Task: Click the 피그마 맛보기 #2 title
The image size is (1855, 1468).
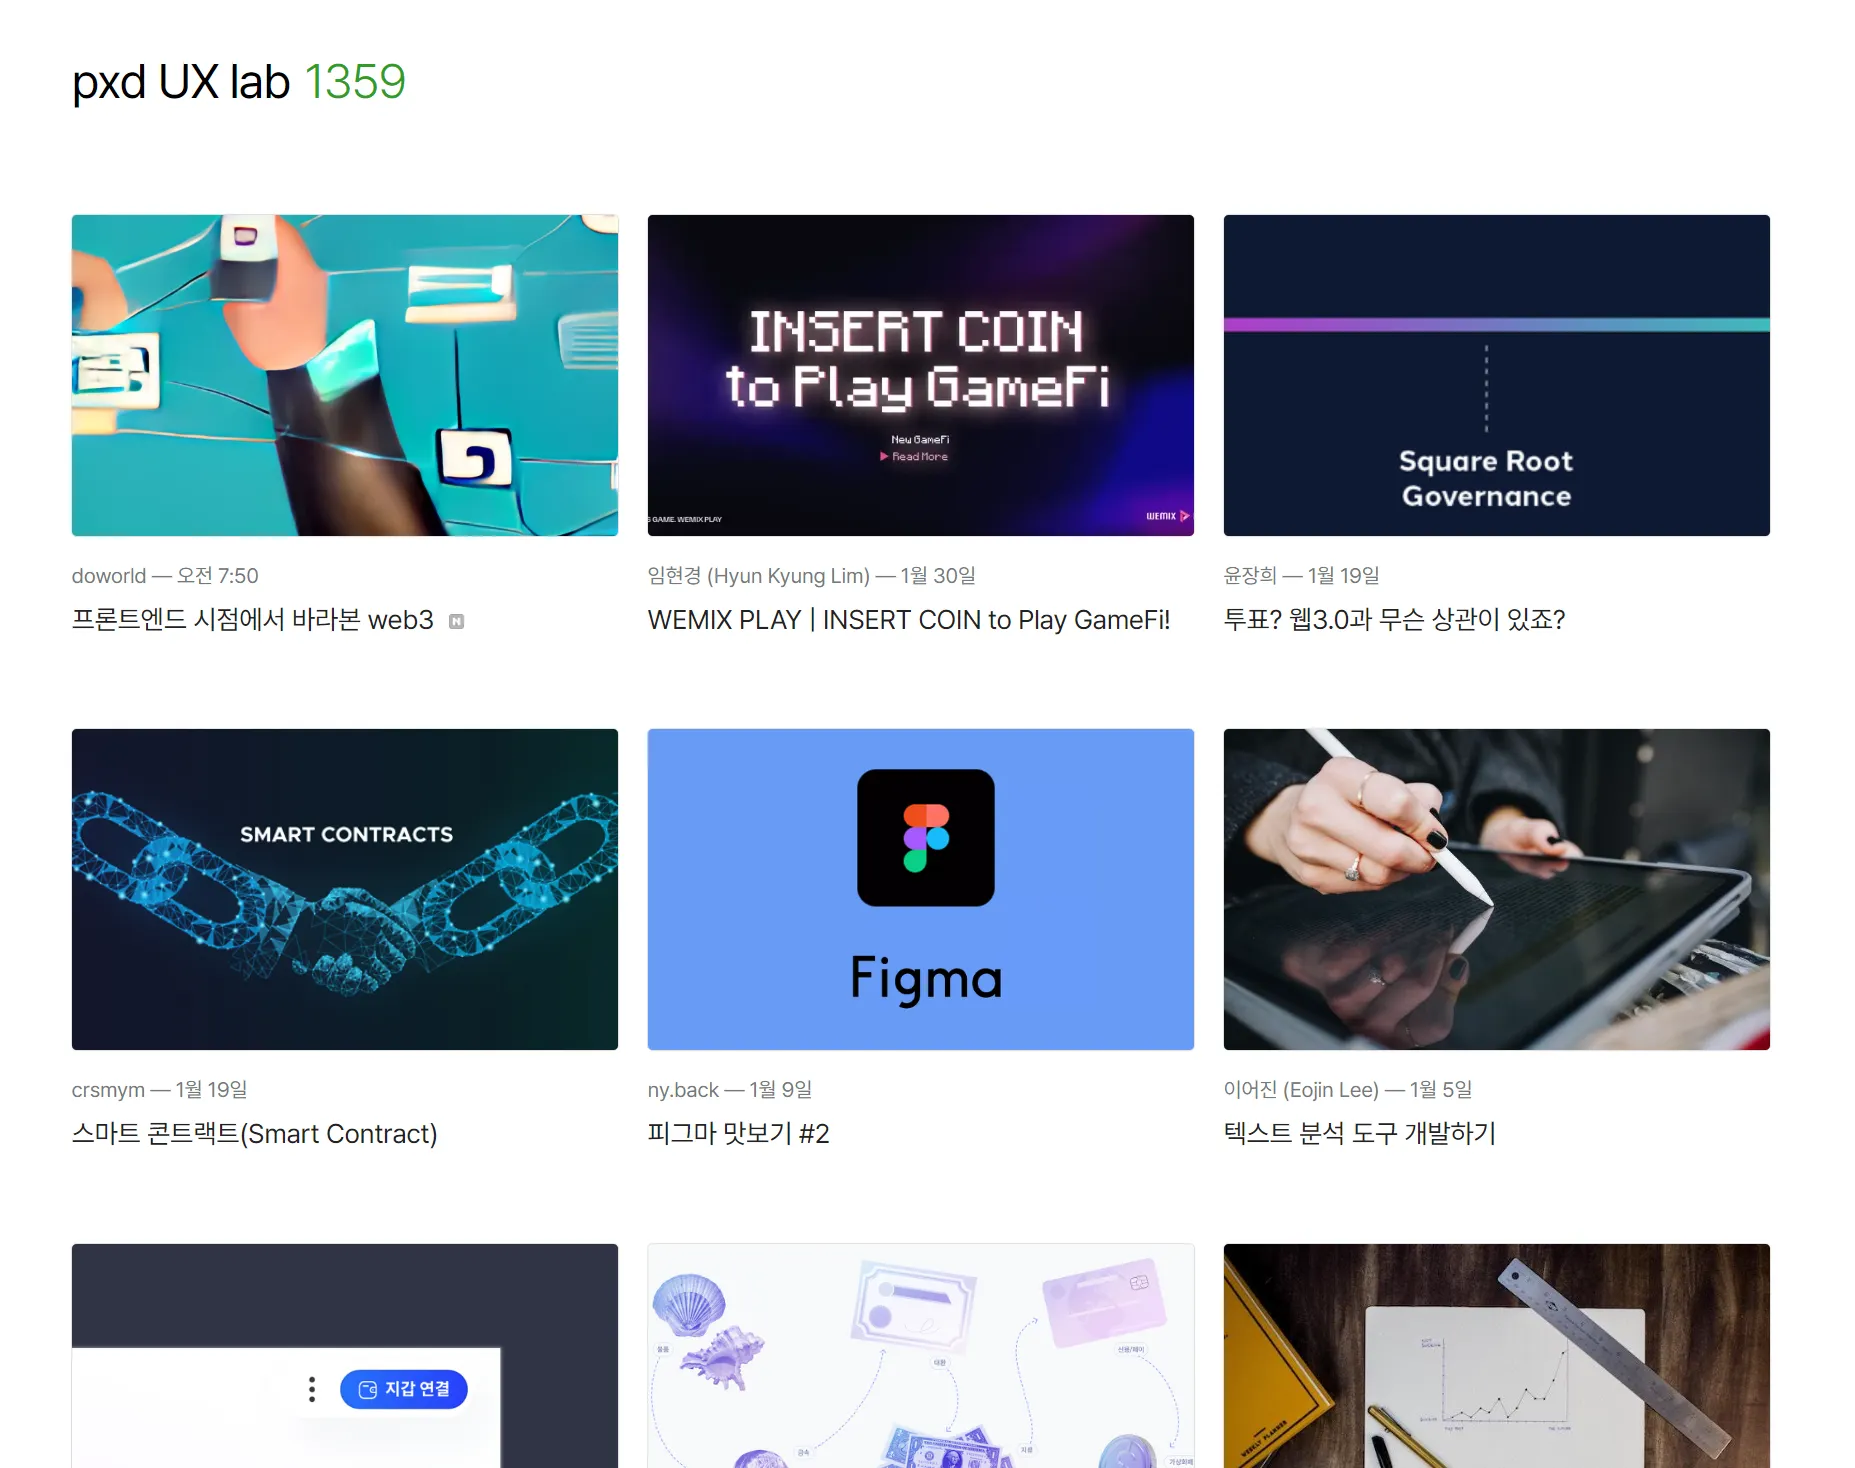Action: (739, 1134)
